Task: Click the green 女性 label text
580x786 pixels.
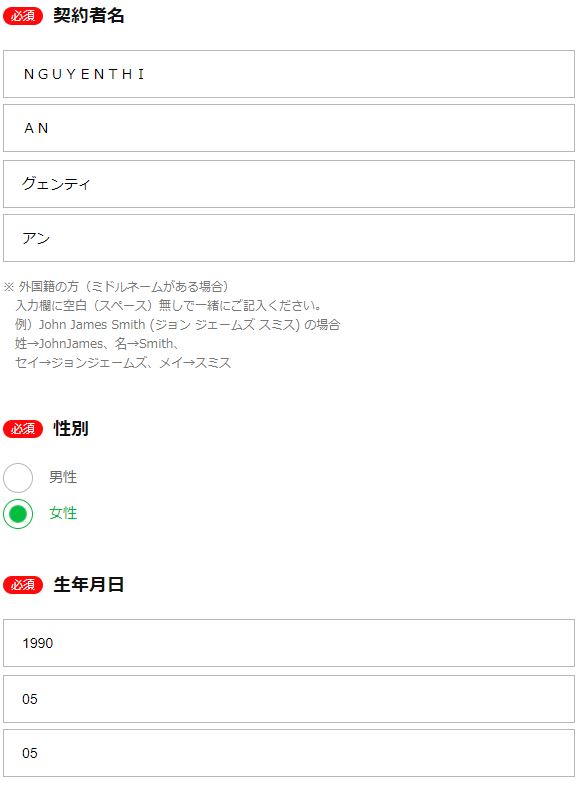Action: tap(63, 513)
